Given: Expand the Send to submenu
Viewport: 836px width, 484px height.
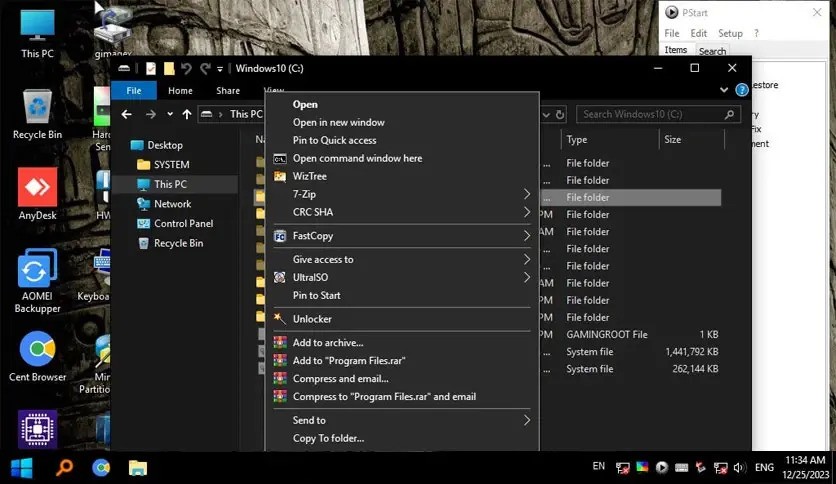Looking at the screenshot, I should [x=527, y=420].
